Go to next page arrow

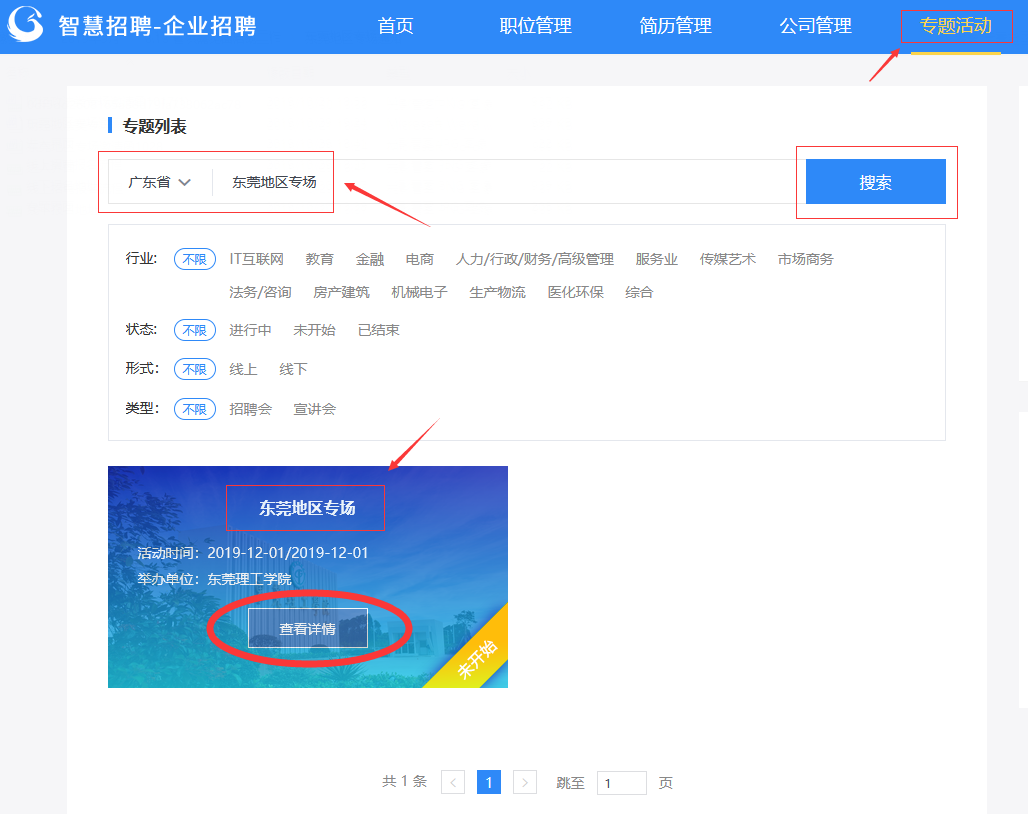tap(525, 782)
